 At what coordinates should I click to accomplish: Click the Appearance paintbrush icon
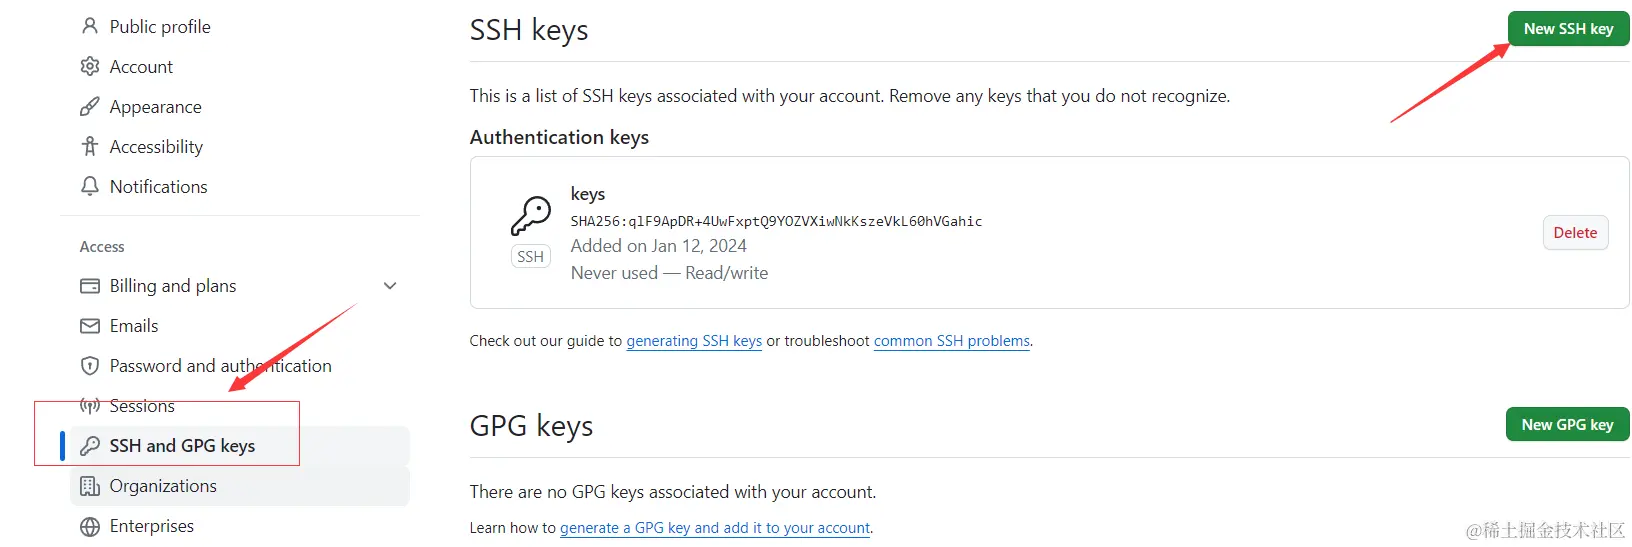coord(90,106)
